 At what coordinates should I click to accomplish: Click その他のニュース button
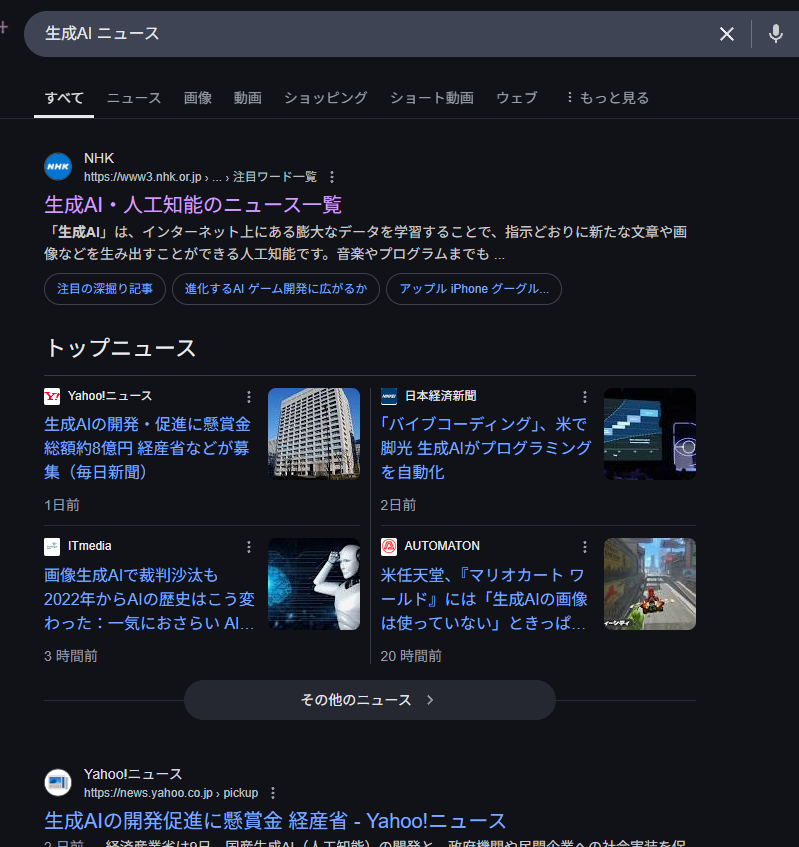(x=370, y=700)
